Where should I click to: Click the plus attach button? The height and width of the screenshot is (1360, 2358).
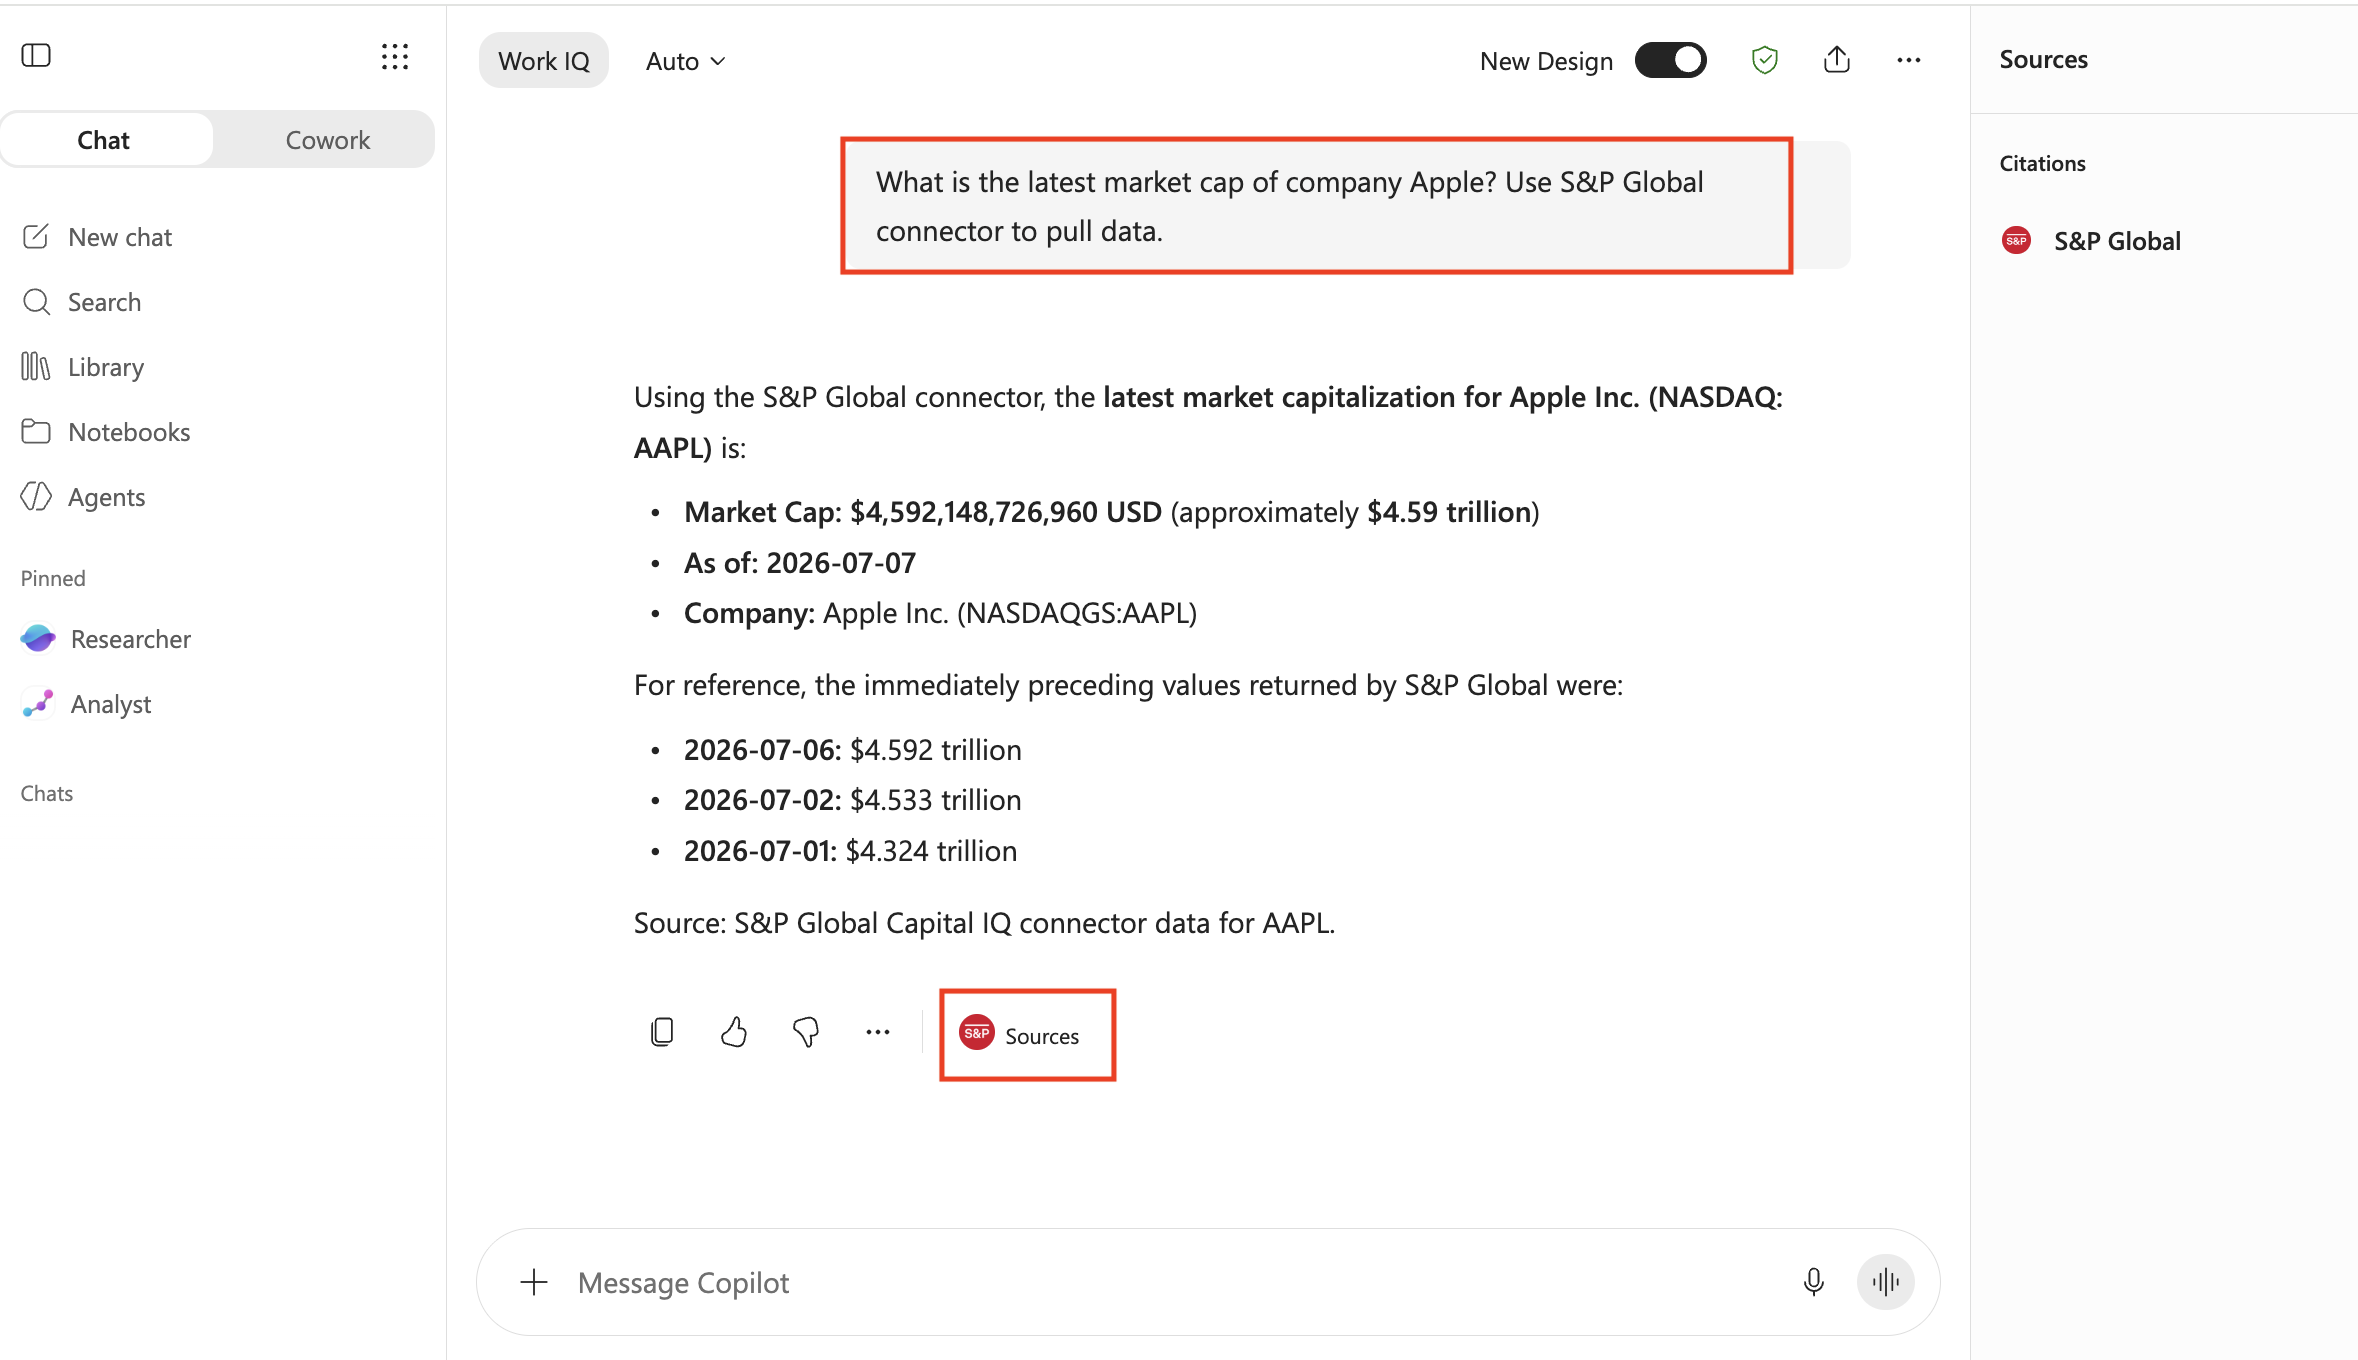click(535, 1282)
